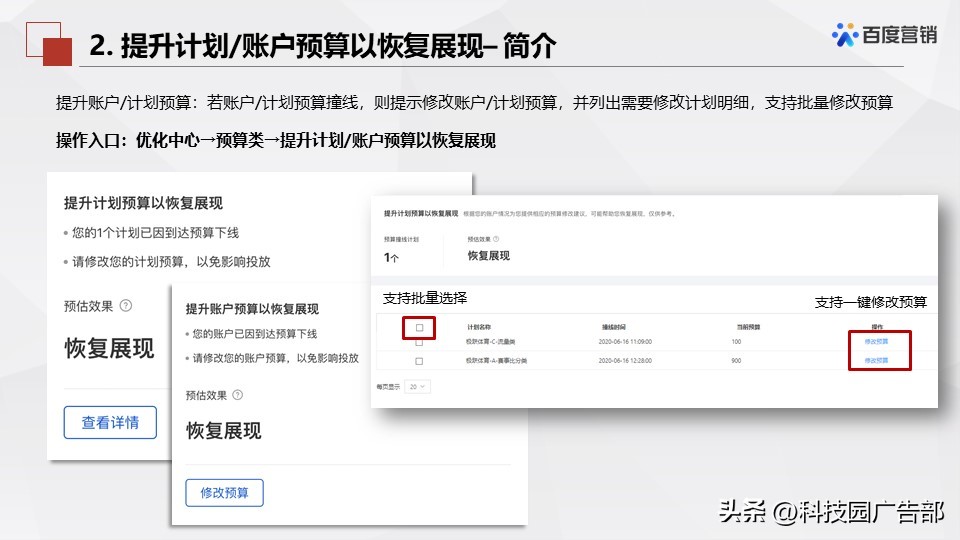The width and height of the screenshot is (960, 540).
Task: Click the 提升计划预算以恢复展现 title of left card
Action: click(143, 203)
